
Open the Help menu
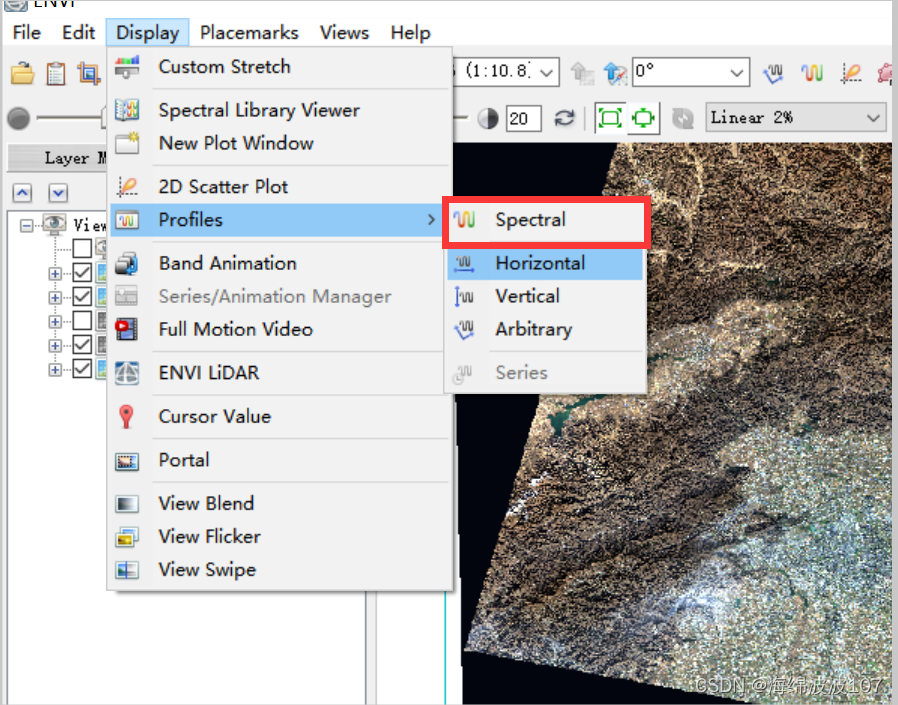(x=410, y=33)
